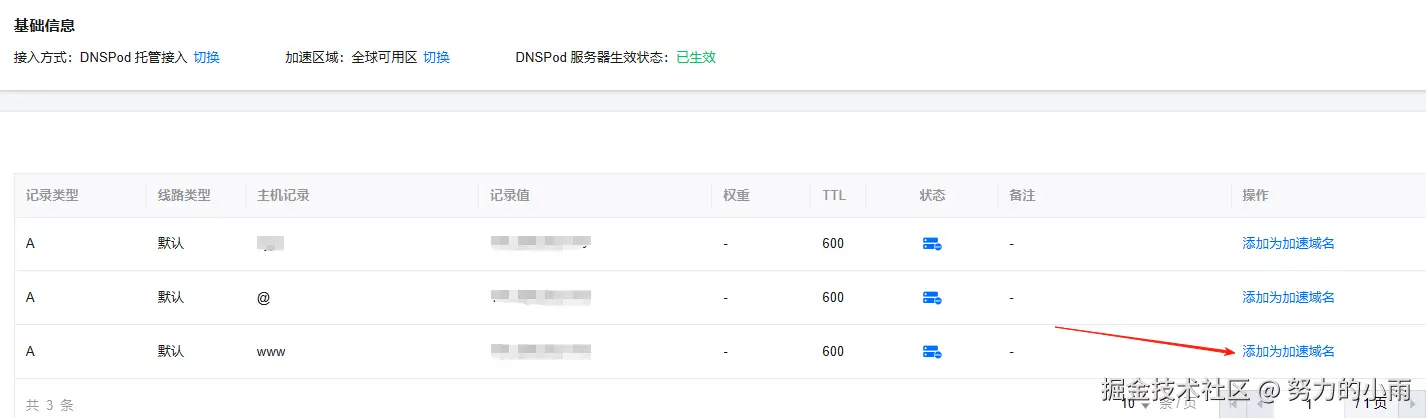
Task: Click the 主机记录 column header
Action: pyautogui.click(x=283, y=195)
